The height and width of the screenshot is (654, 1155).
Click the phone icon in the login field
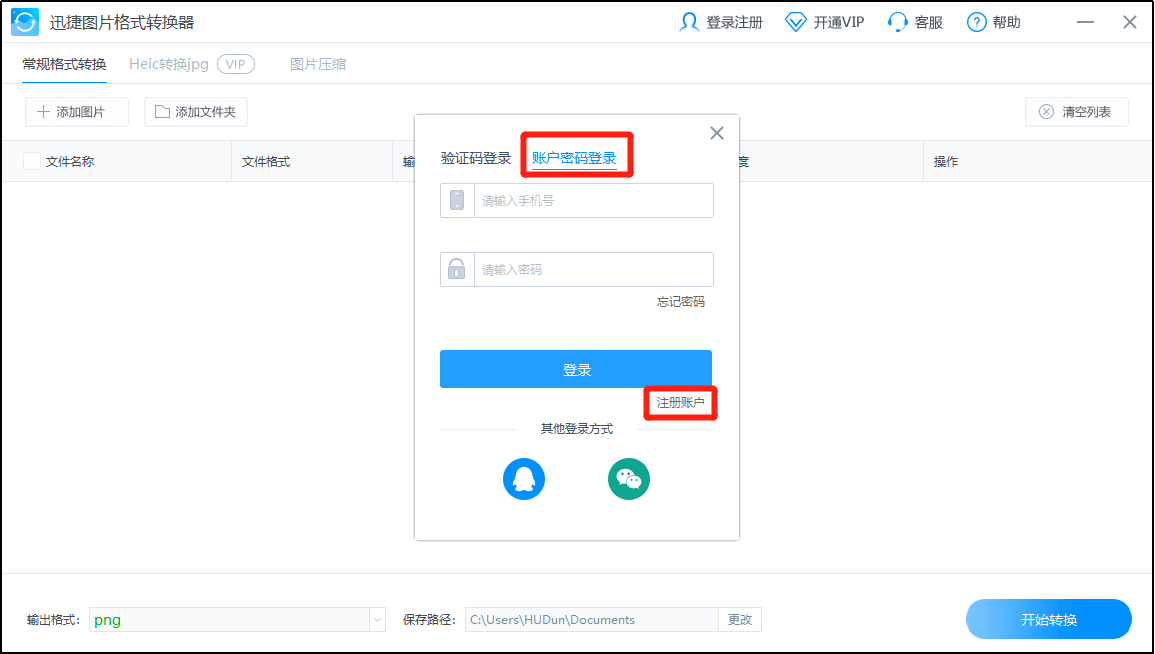click(457, 200)
